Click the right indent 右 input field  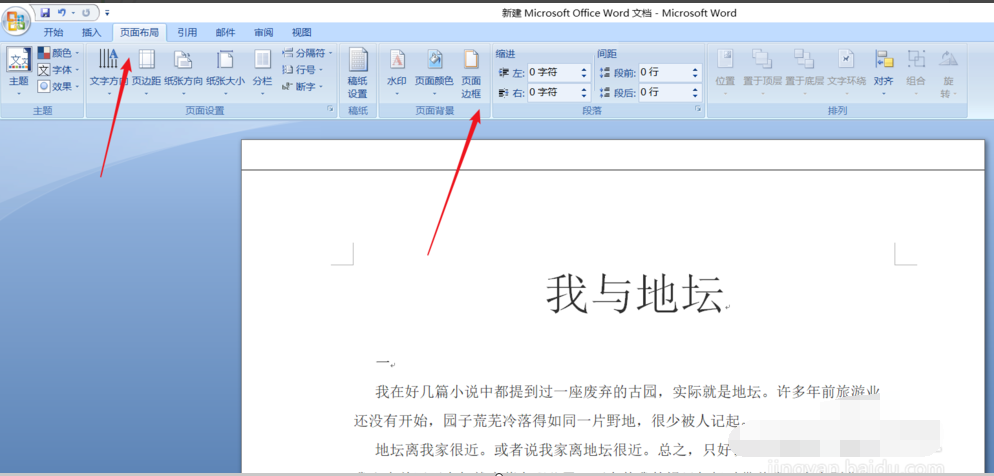(x=552, y=93)
